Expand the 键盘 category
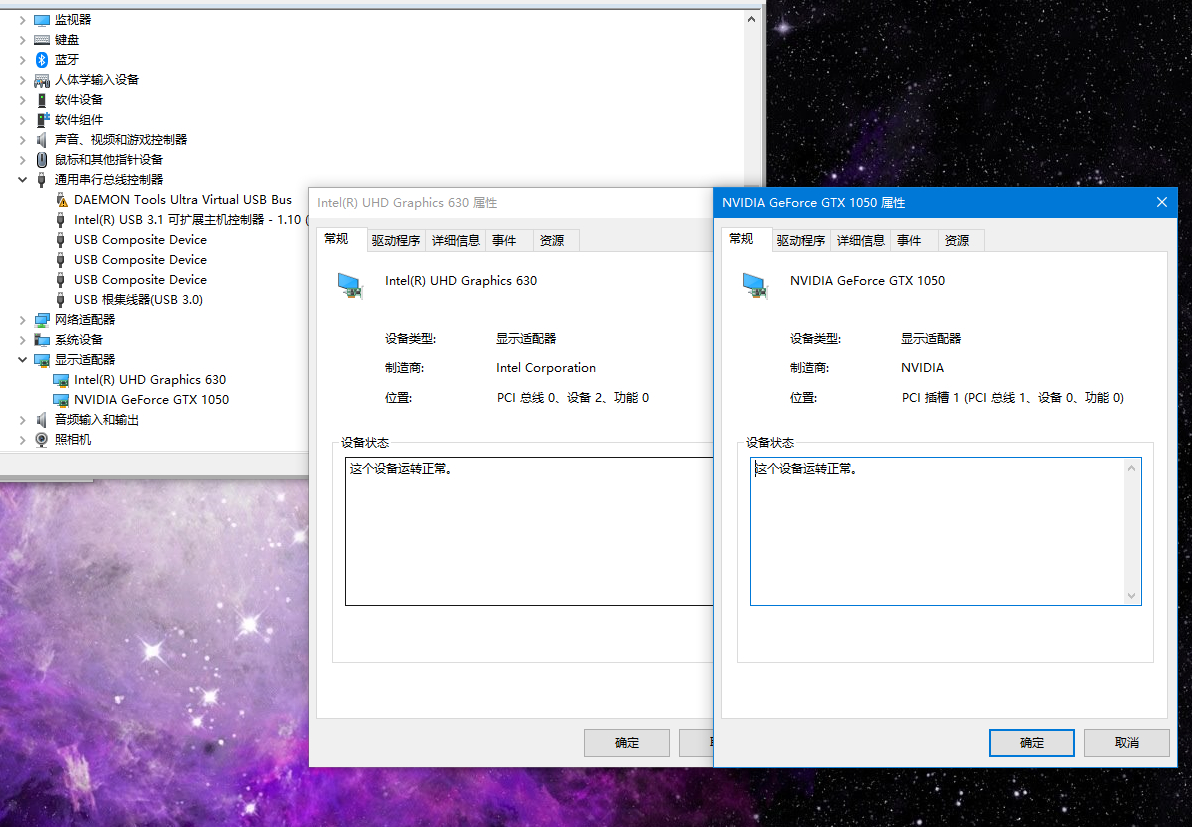This screenshot has height=827, width=1192. point(22,40)
